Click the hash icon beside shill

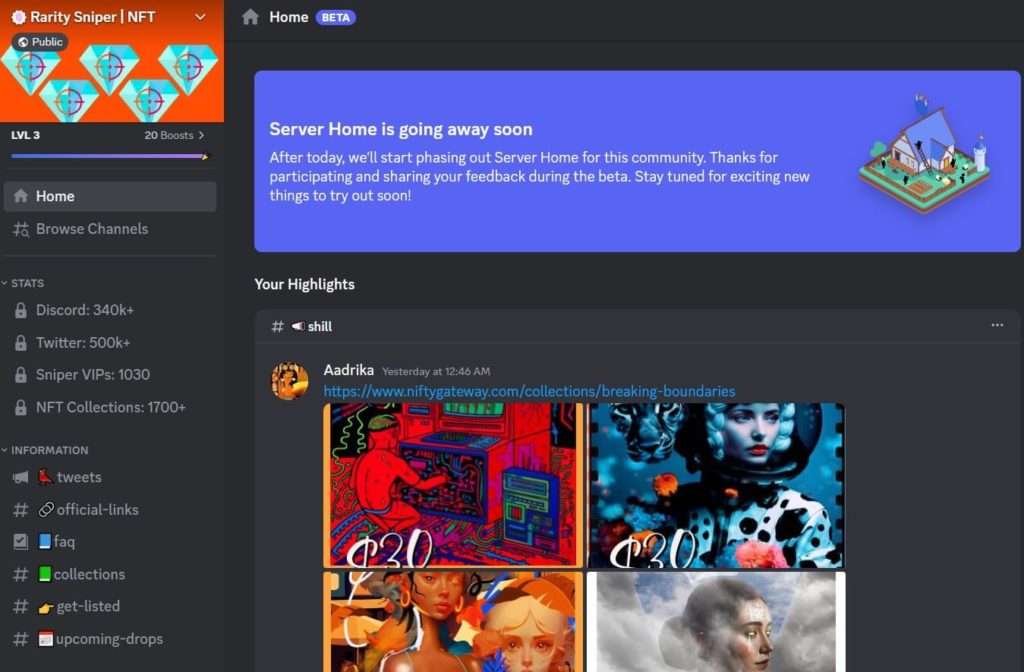(x=278, y=327)
